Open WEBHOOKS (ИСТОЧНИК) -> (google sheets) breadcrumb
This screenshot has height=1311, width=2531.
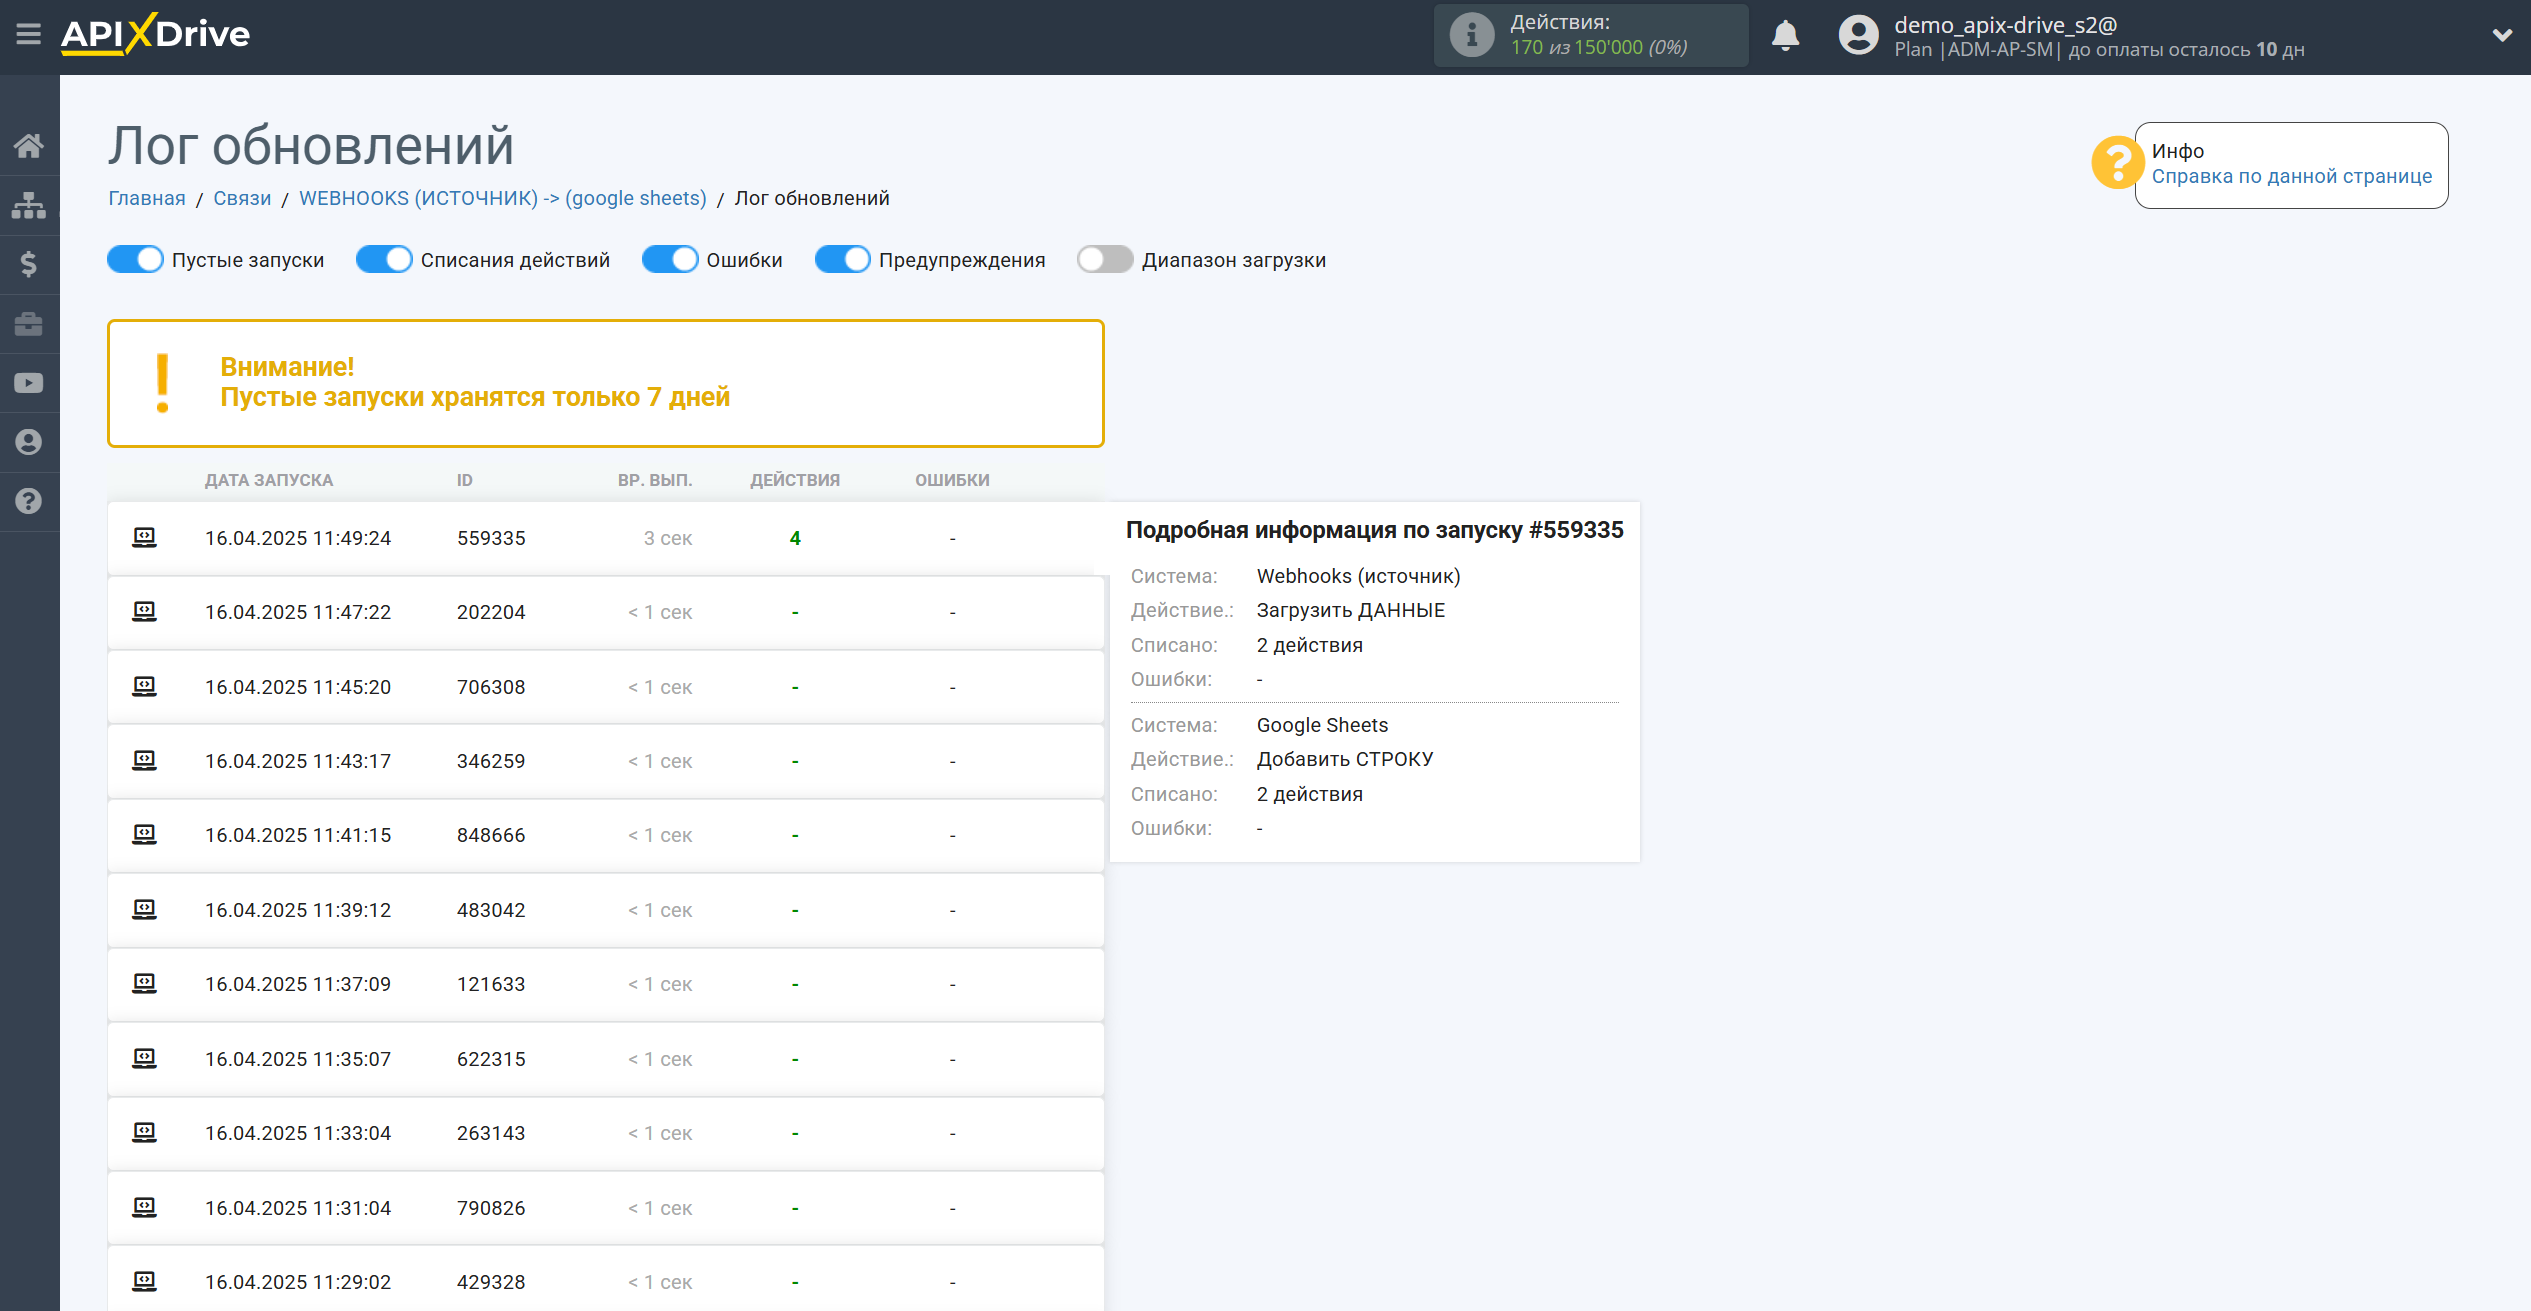(x=503, y=198)
